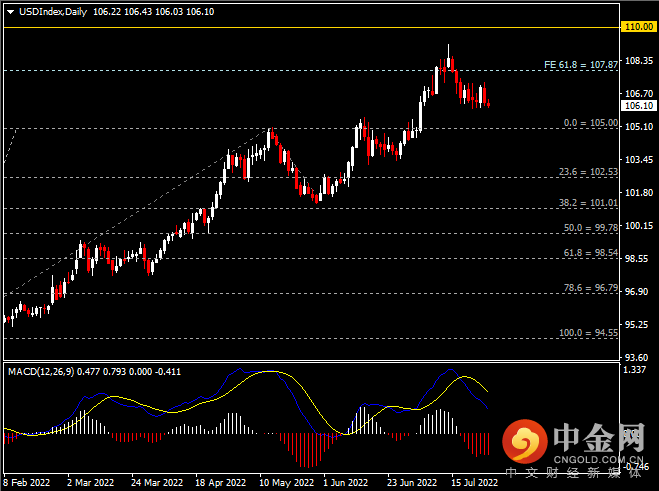Select the 0.0 = 105.00 Fibonacci label
The width and height of the screenshot is (659, 491).
pyautogui.click(x=590, y=123)
